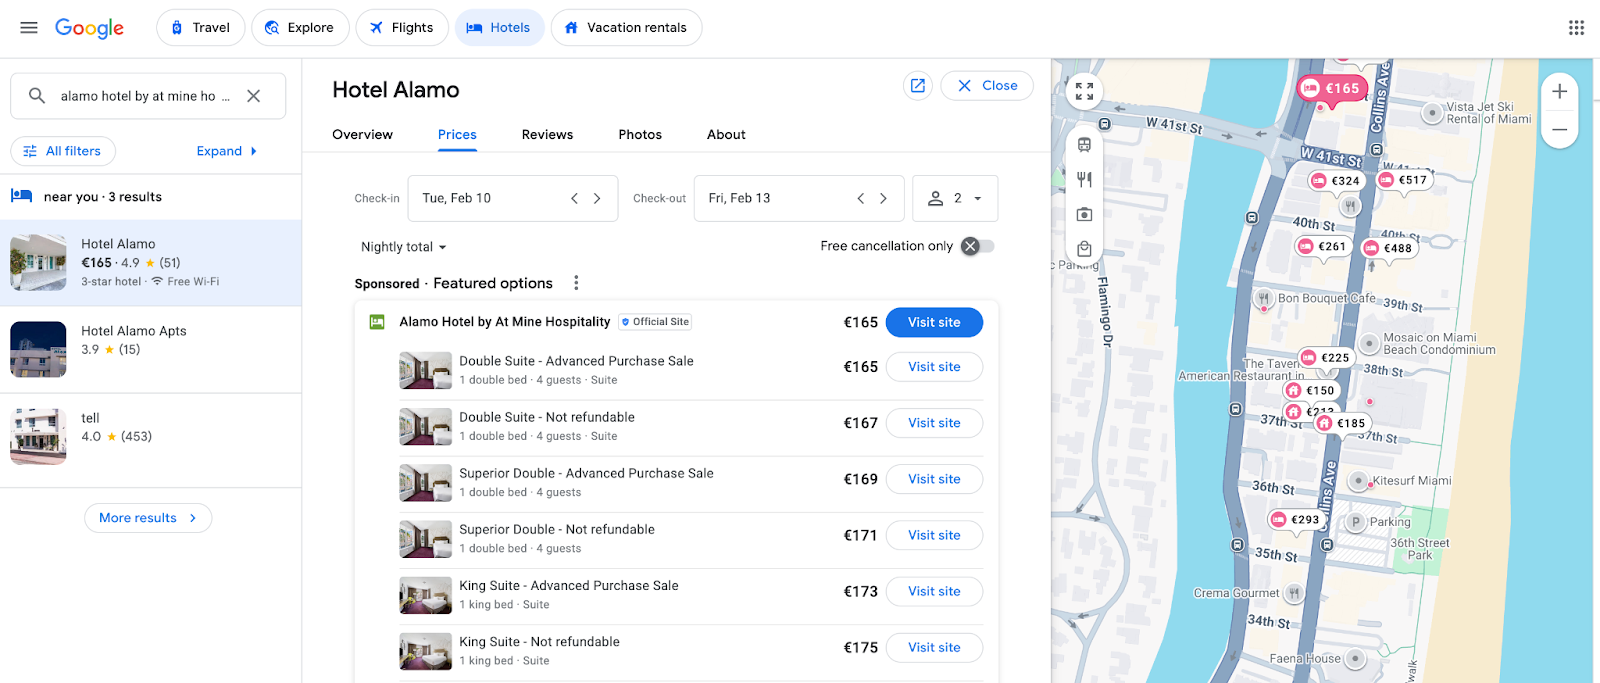
Task: Switch to the Reviews tab
Action: click(547, 135)
